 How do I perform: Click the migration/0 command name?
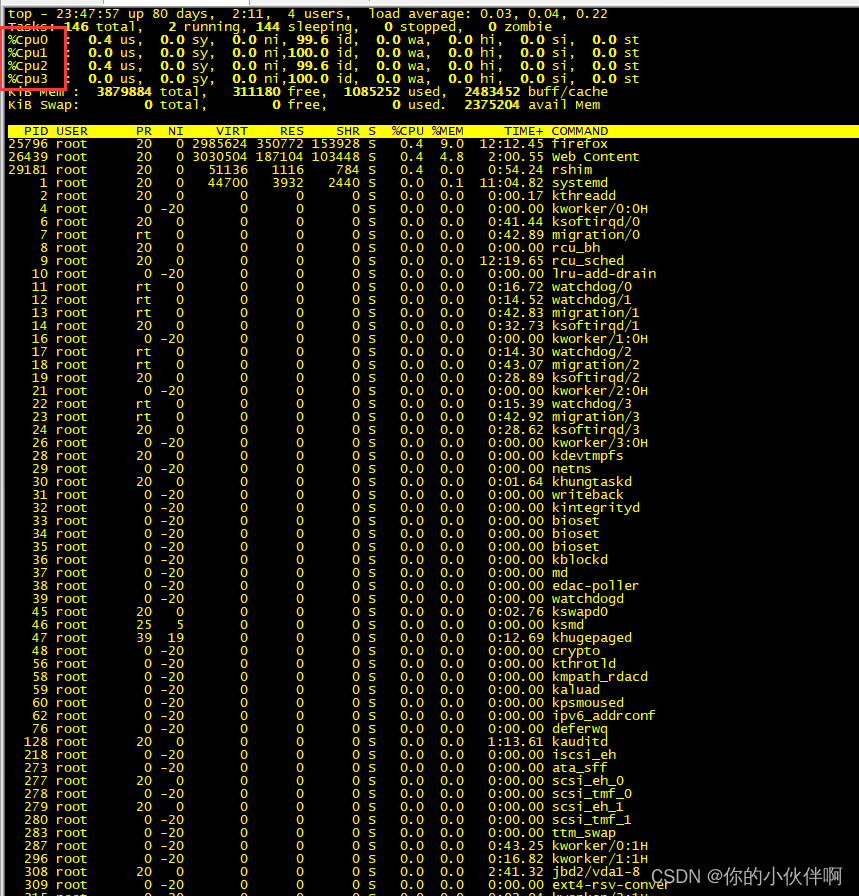(596, 235)
